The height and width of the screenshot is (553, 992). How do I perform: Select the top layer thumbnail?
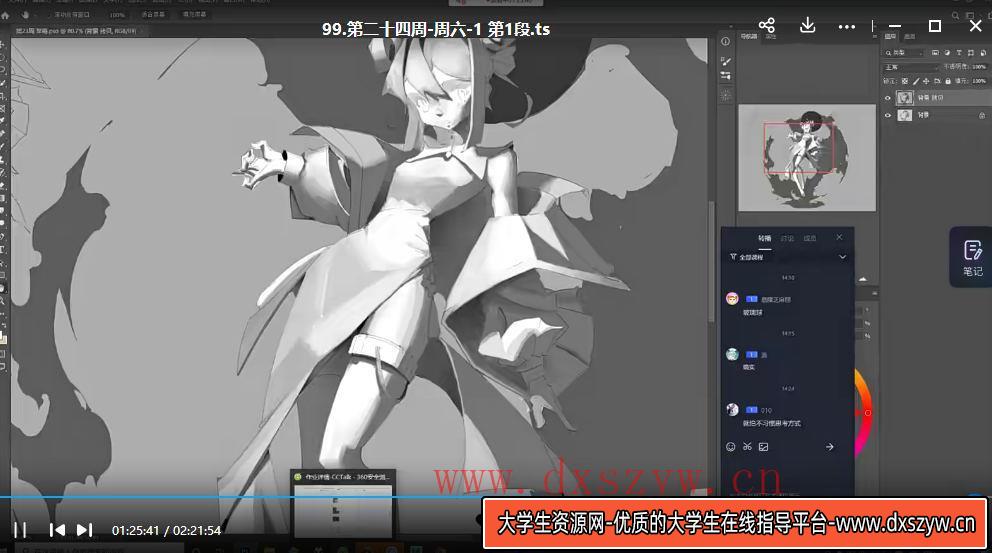point(905,97)
